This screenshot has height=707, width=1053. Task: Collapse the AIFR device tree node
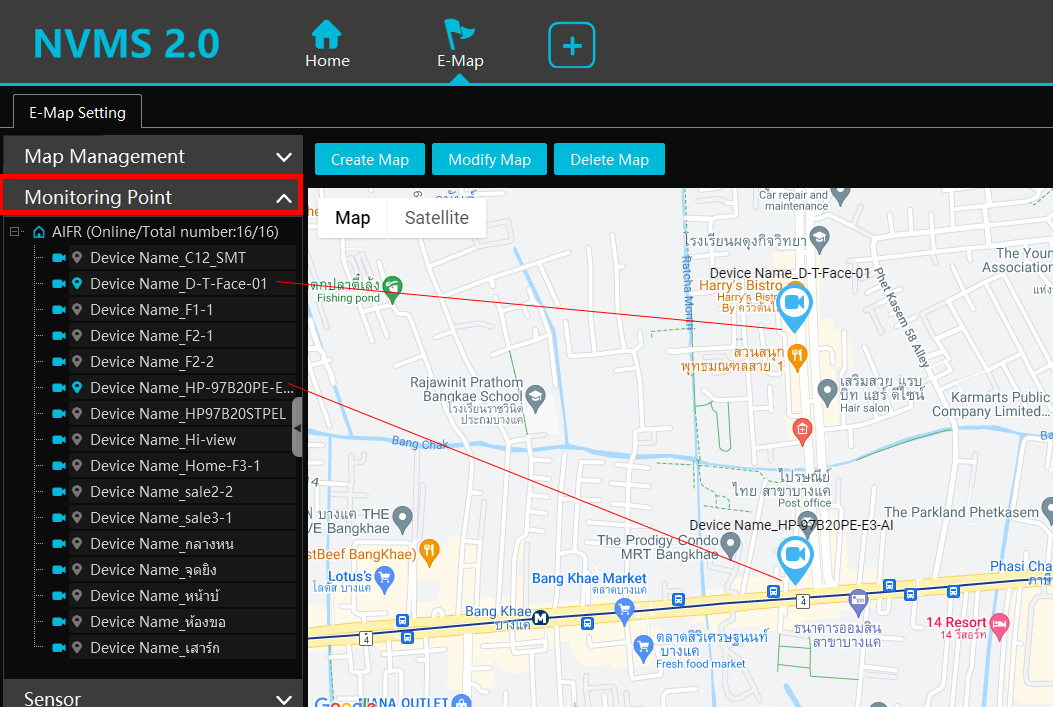16,232
